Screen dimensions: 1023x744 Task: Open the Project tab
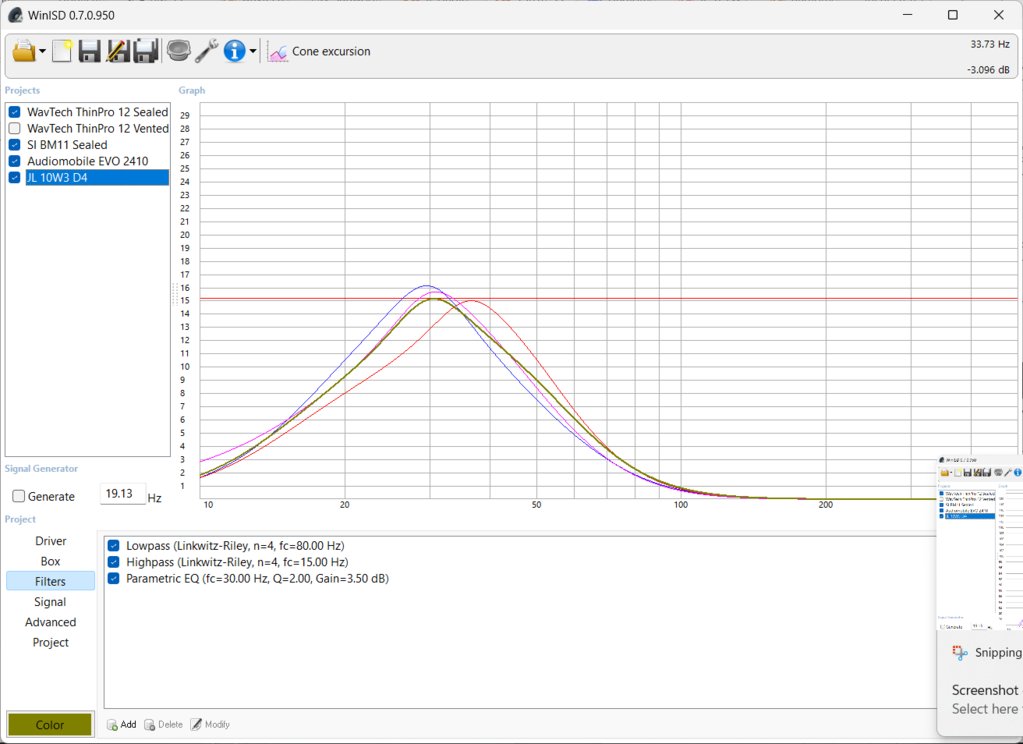click(51, 642)
